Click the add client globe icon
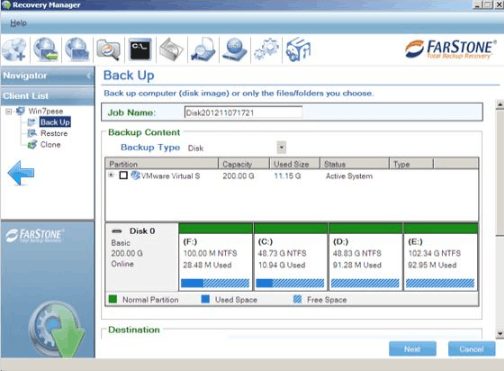 14,50
